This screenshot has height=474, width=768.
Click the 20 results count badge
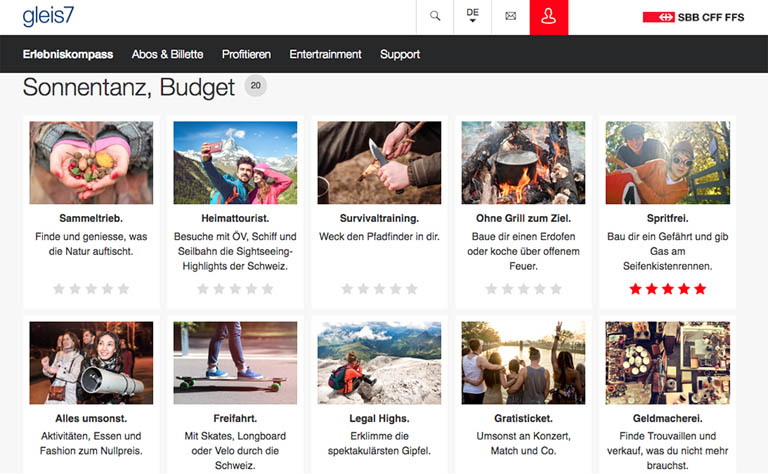click(256, 86)
